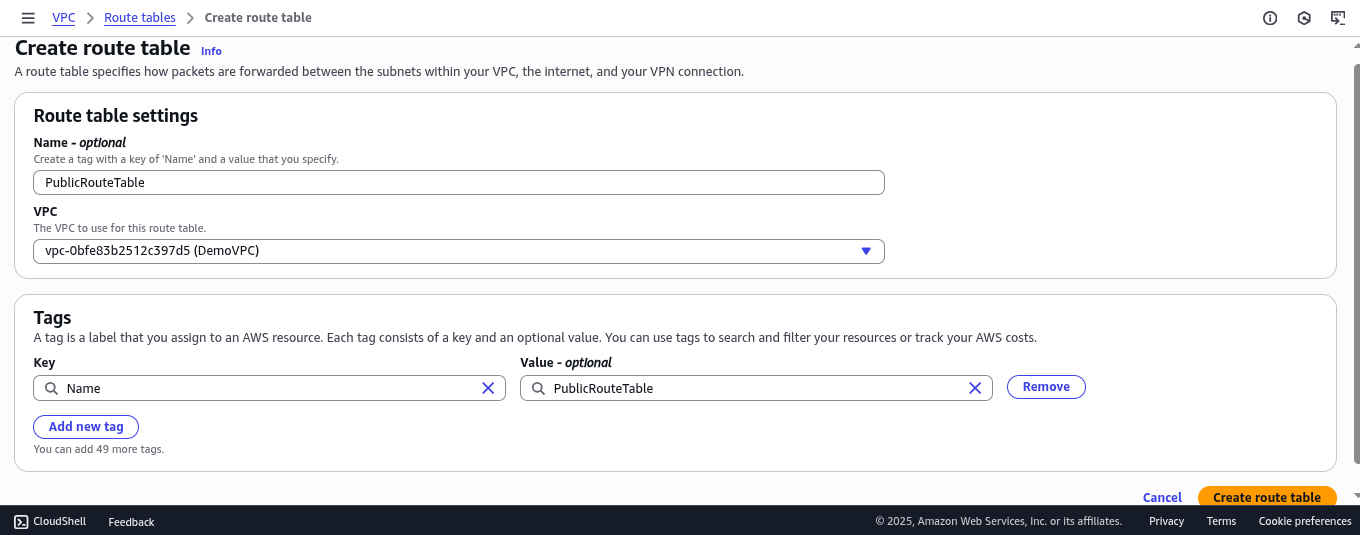Screen dimensions: 1360x535
Task: Clear the PublicRouteTable tag value field
Action: coord(975,388)
